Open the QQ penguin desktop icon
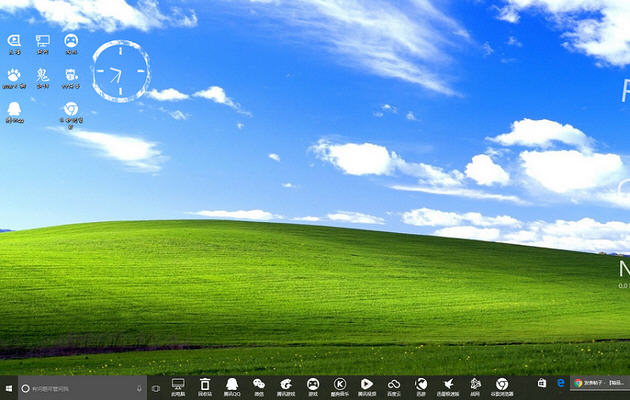The width and height of the screenshot is (630, 400). (x=14, y=112)
